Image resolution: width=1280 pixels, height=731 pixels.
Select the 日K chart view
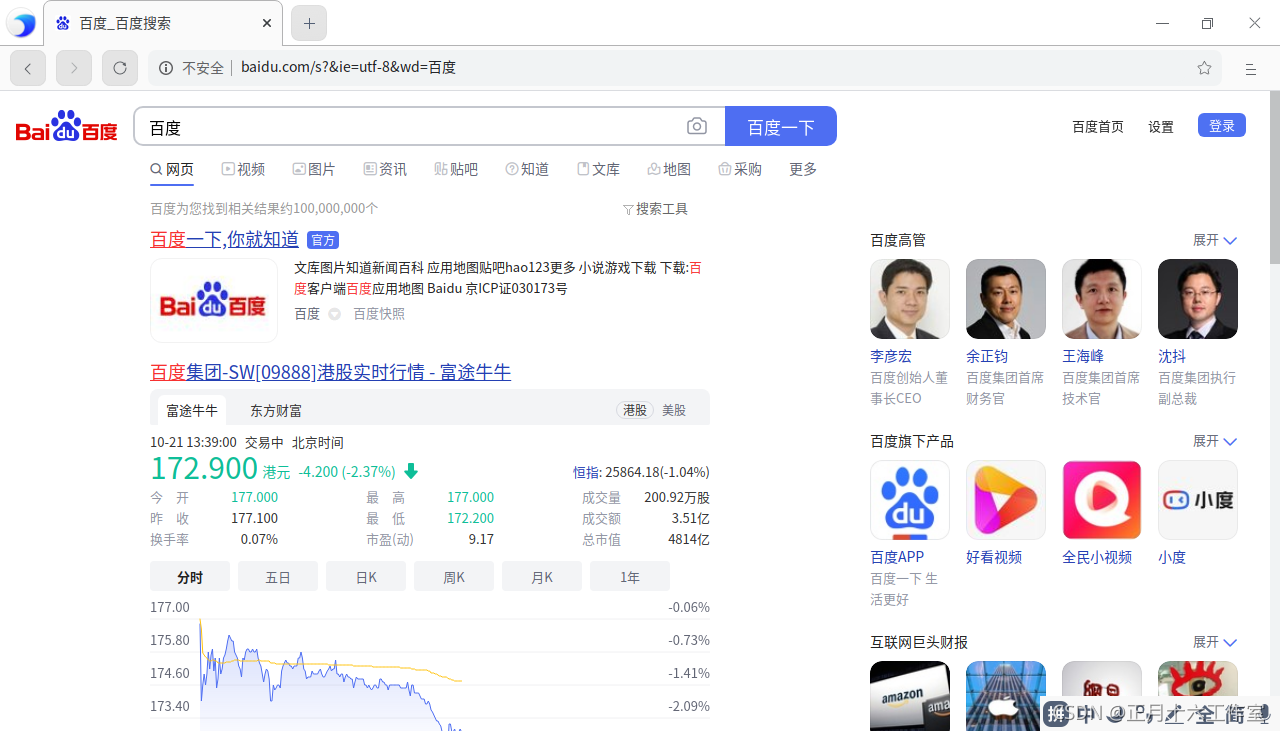pos(366,577)
